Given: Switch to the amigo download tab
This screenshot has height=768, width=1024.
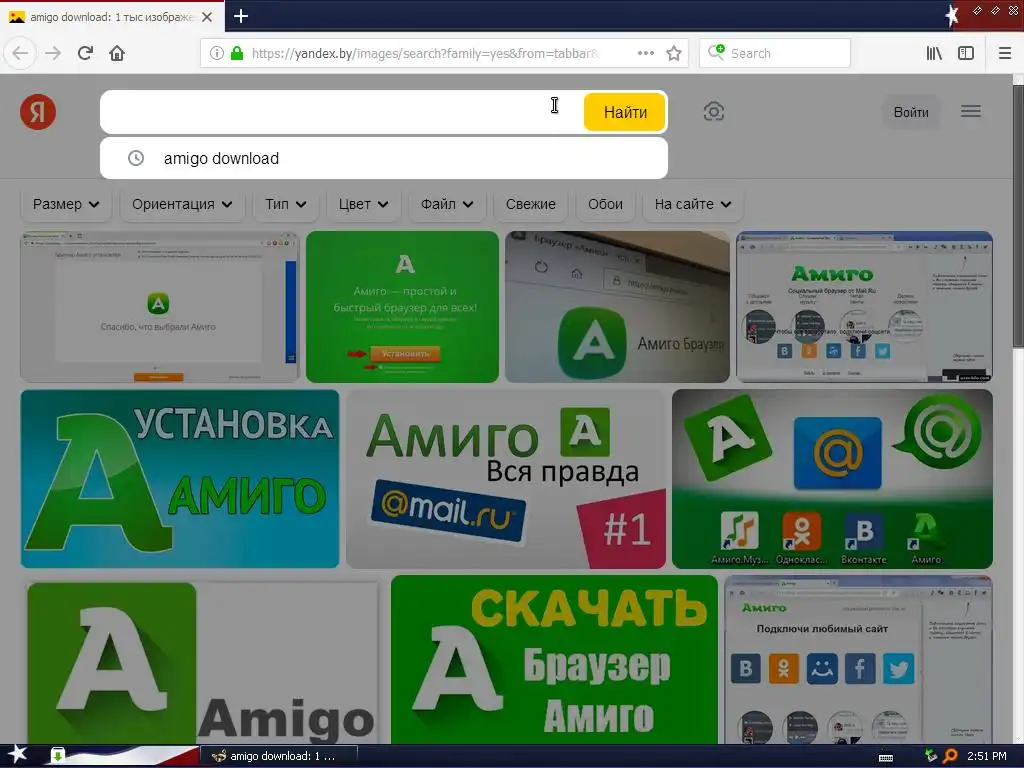Looking at the screenshot, I should pos(112,17).
